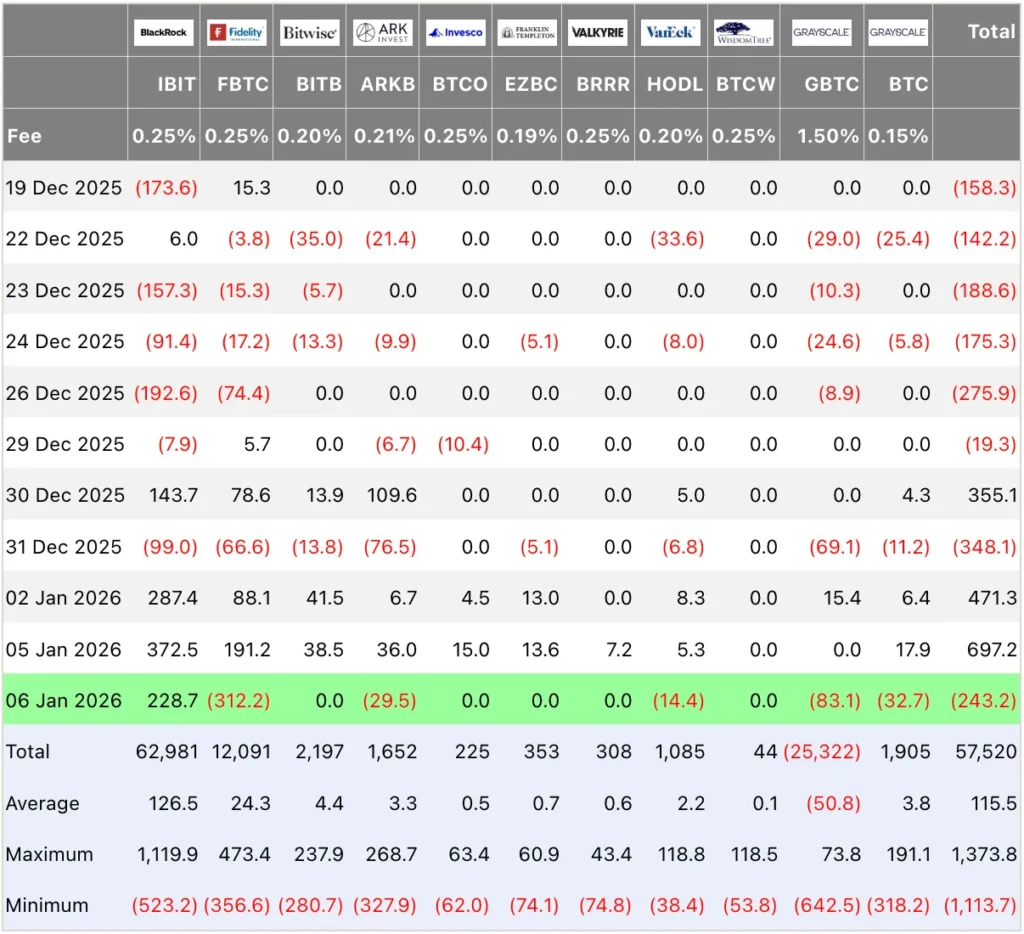Click the Grayscale logo above BTC
This screenshot has height=934, width=1024.
click(898, 32)
